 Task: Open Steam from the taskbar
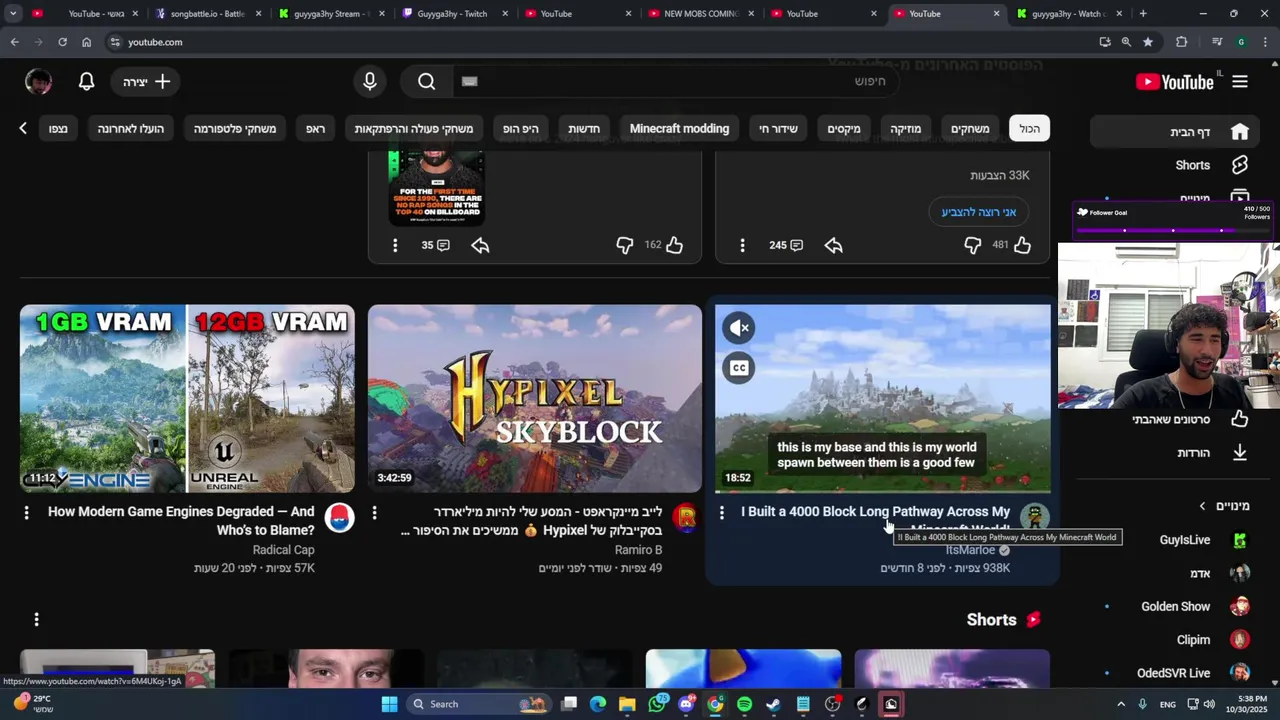(773, 704)
